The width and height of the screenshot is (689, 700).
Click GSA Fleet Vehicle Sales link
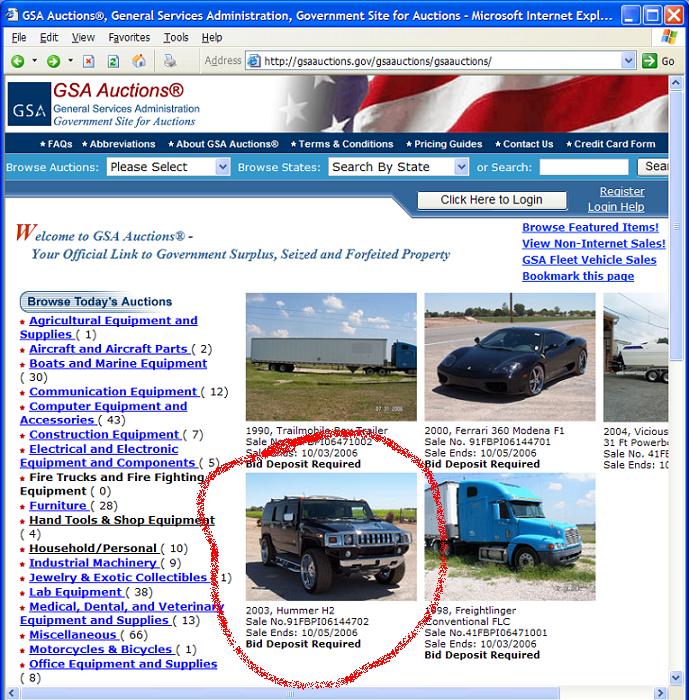[589, 260]
